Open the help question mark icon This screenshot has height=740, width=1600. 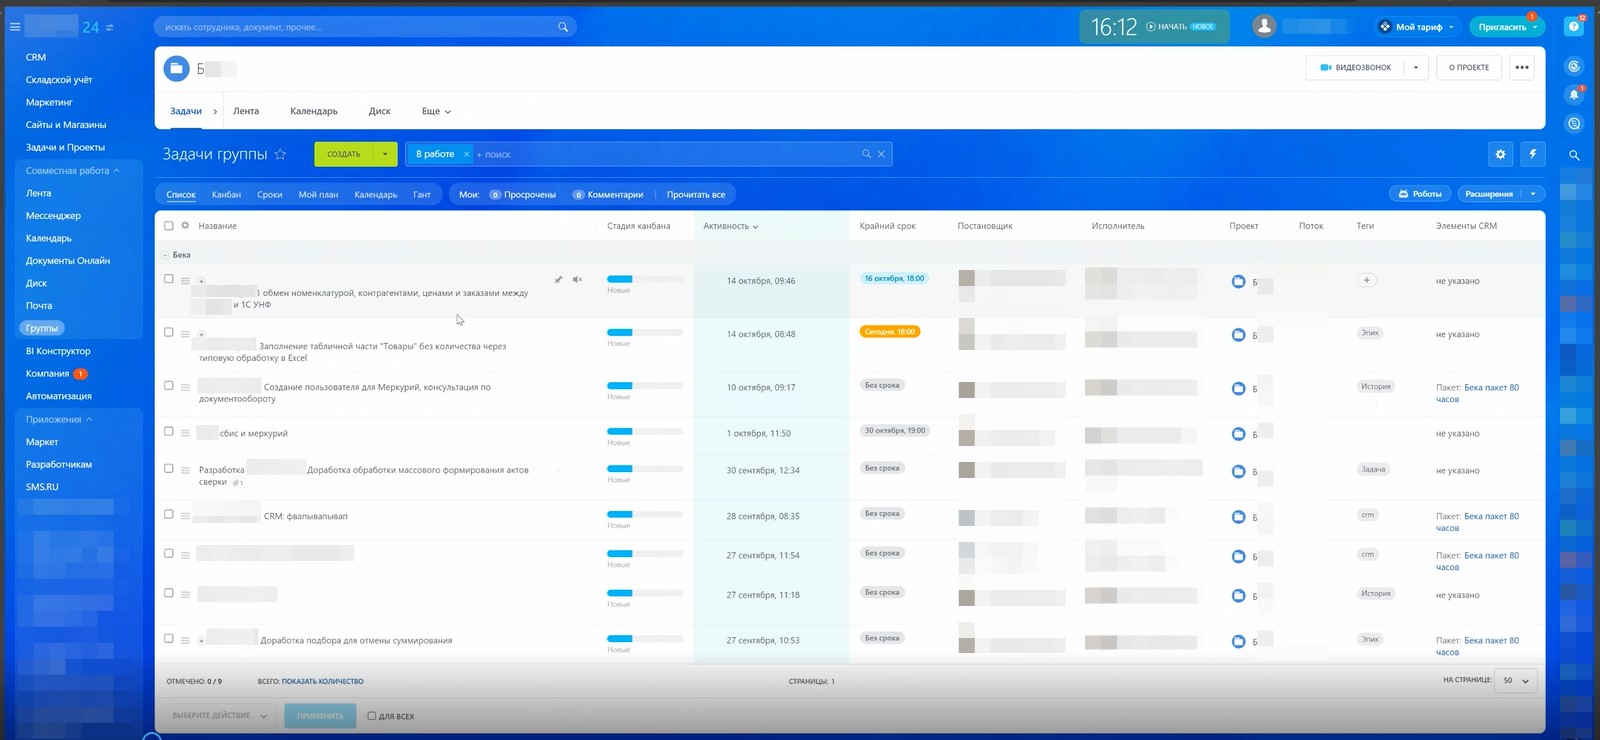point(1574,27)
